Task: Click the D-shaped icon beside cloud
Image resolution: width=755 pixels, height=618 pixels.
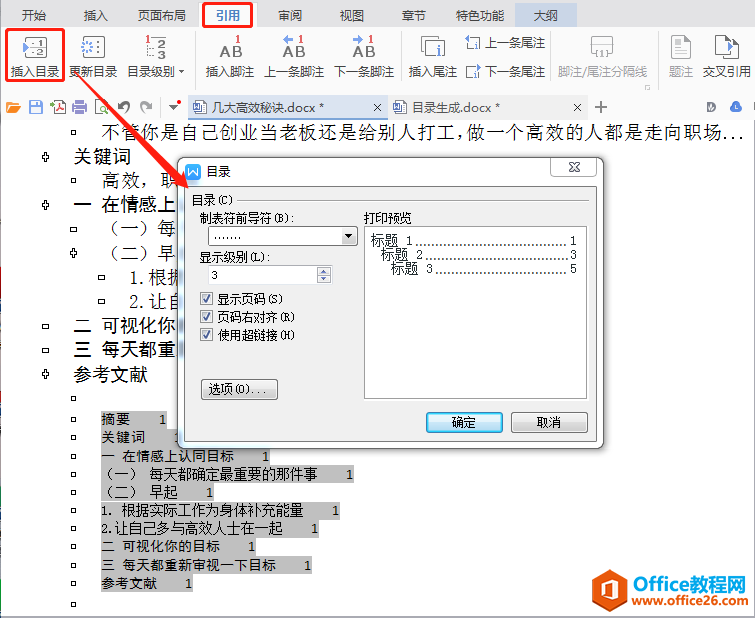Action: click(x=711, y=107)
